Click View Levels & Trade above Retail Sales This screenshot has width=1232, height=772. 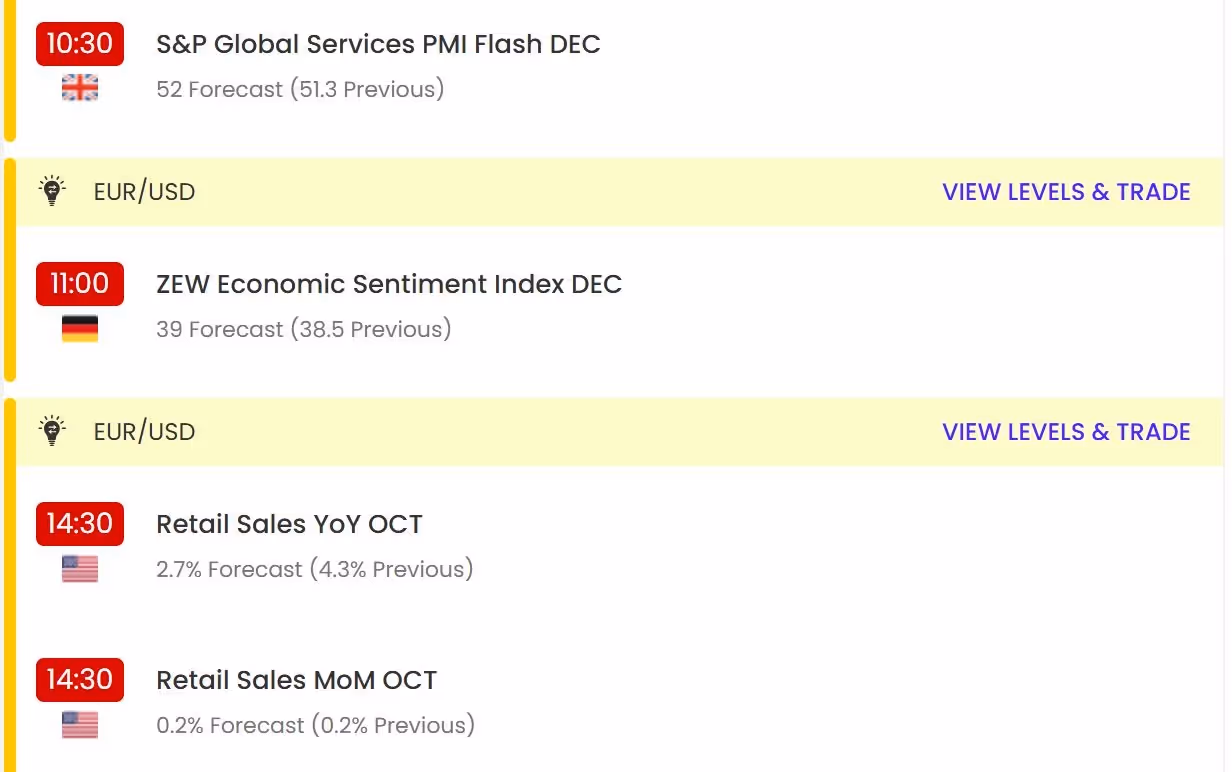tap(1066, 432)
